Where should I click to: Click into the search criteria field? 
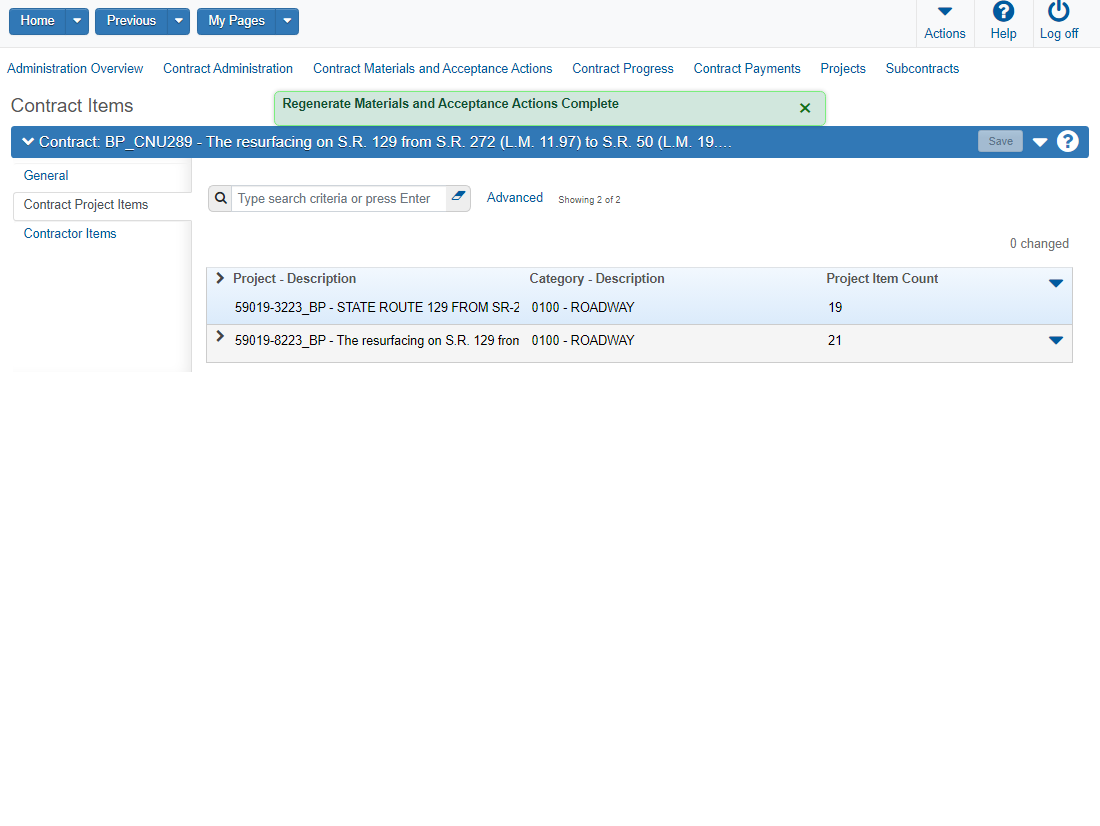pos(337,199)
